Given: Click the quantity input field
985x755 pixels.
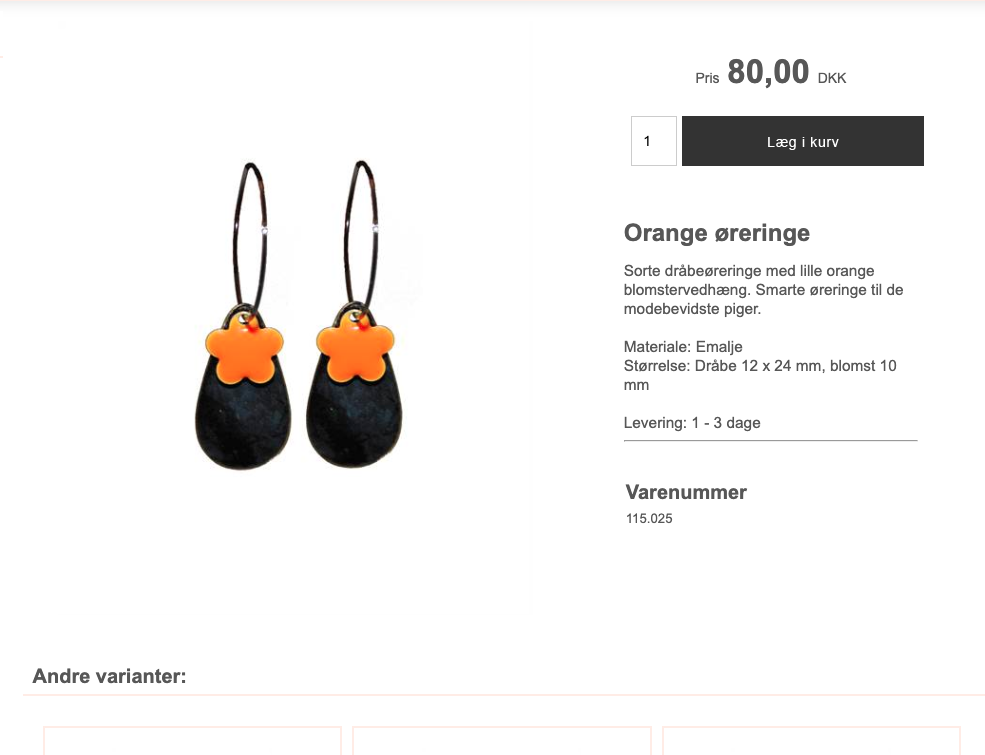Looking at the screenshot, I should pyautogui.click(x=653, y=141).
